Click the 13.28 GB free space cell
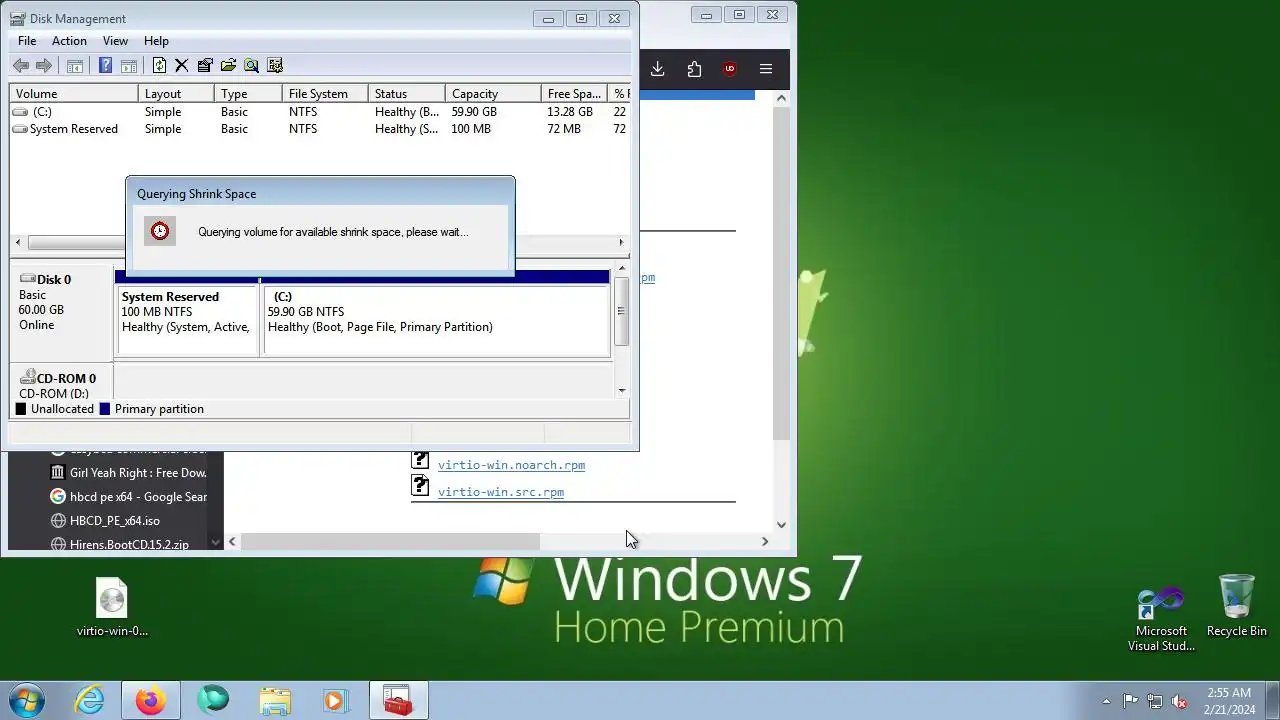 [570, 112]
